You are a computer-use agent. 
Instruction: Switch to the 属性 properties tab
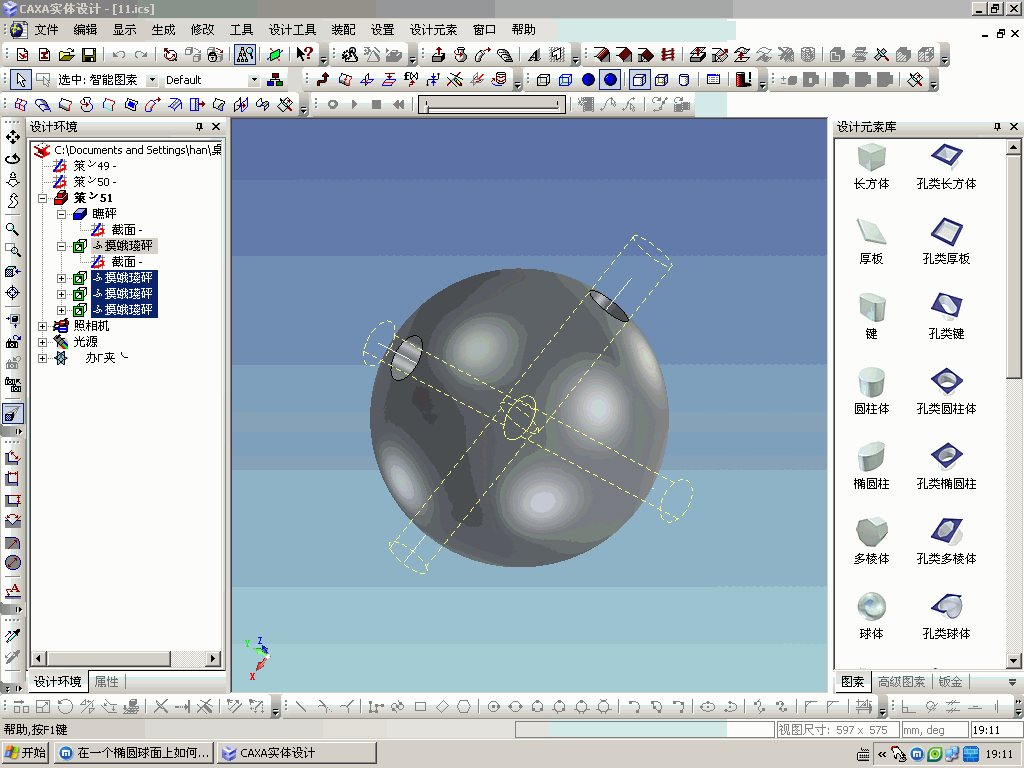point(106,682)
